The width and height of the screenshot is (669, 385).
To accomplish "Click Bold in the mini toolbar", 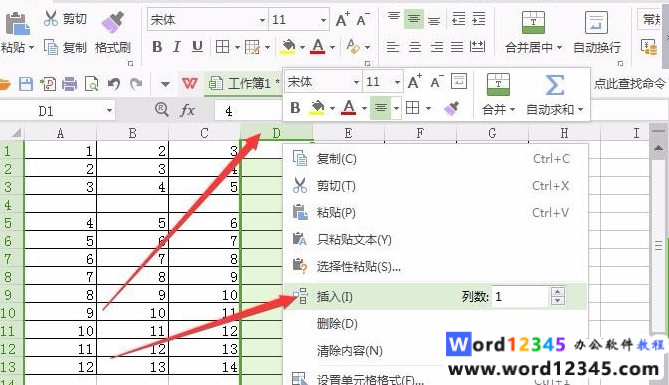I will coord(295,108).
